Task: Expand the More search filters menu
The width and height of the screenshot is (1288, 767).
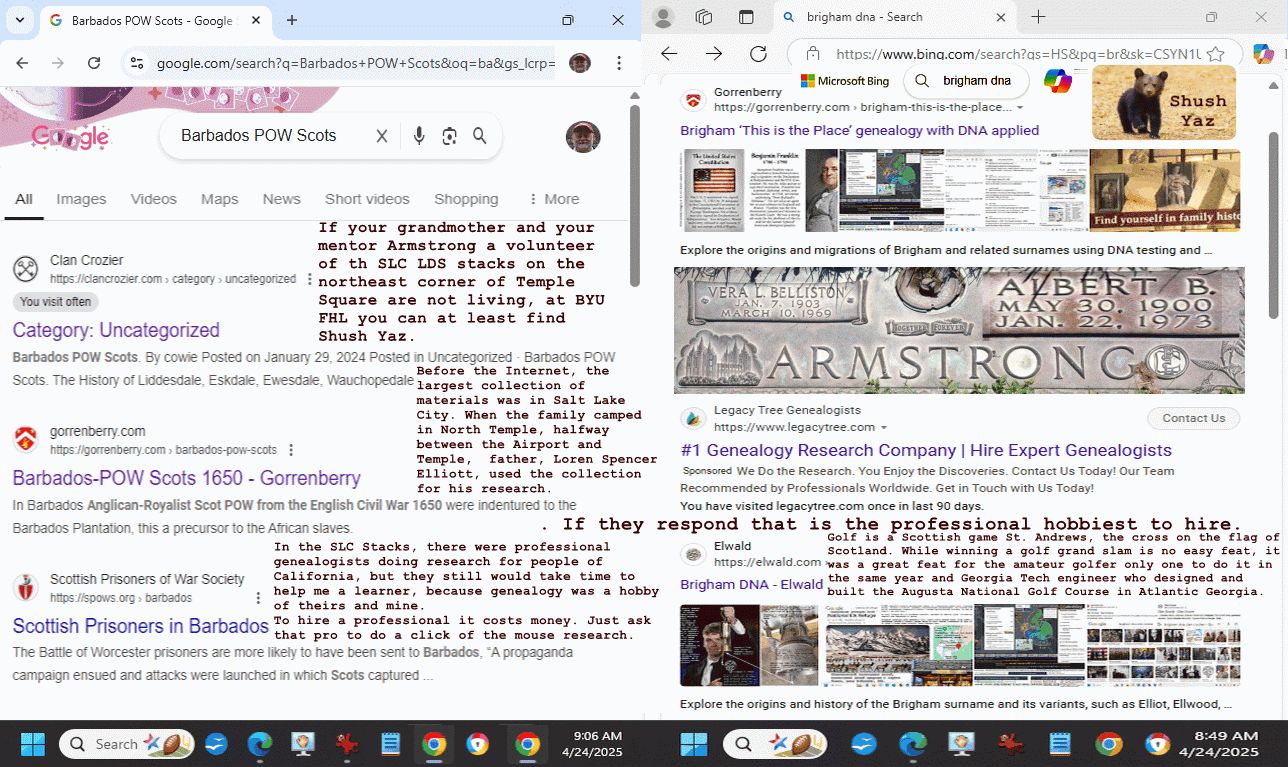Action: pyautogui.click(x=553, y=199)
